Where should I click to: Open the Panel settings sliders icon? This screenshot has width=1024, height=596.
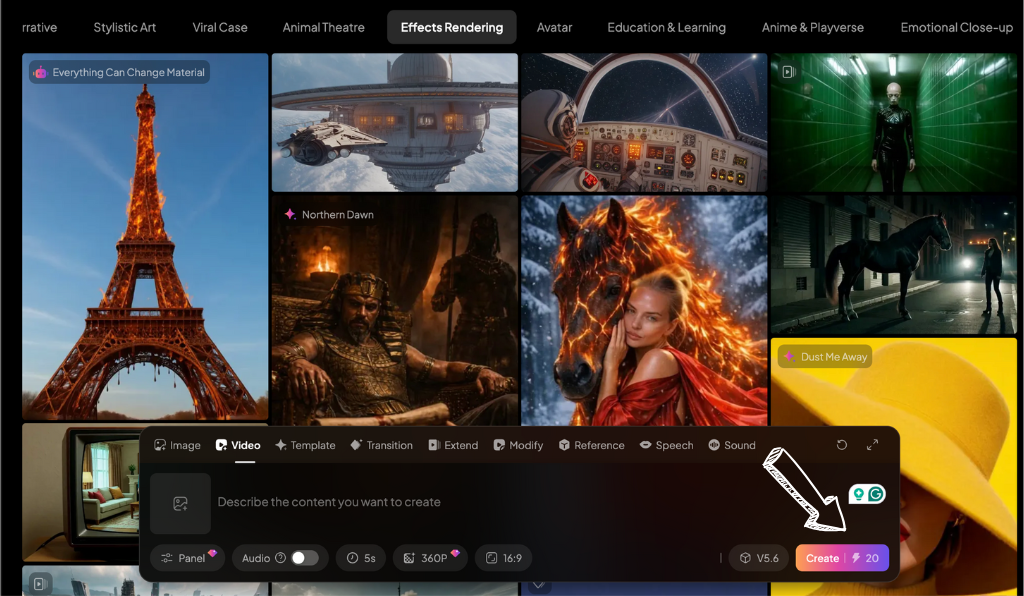tap(167, 558)
